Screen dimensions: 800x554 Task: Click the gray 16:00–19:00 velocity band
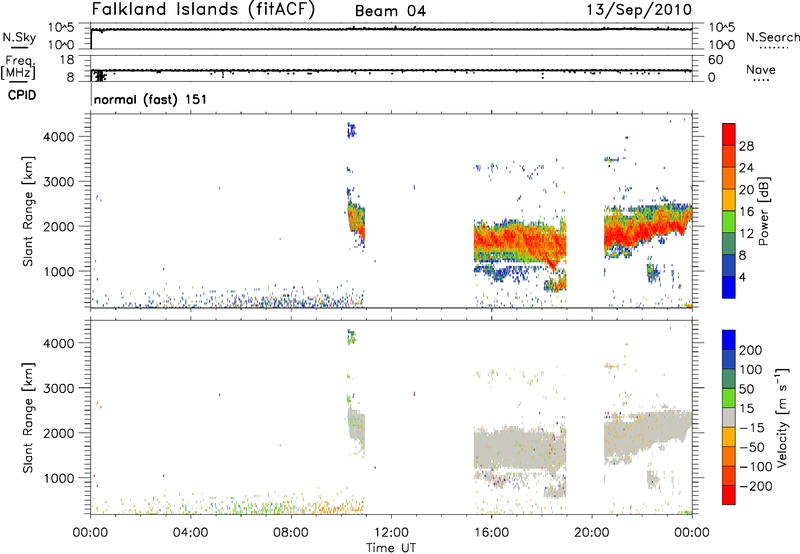point(520,449)
